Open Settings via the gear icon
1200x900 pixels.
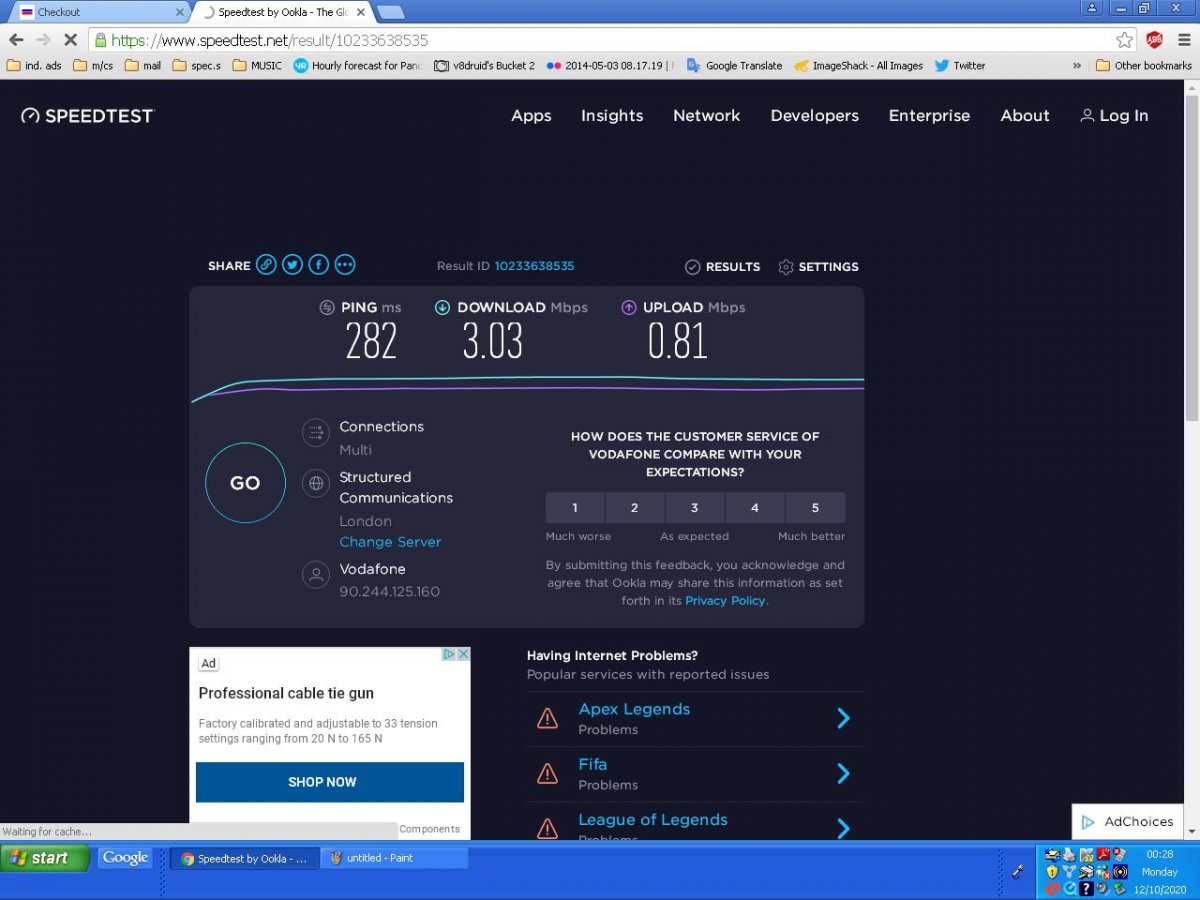tap(786, 267)
